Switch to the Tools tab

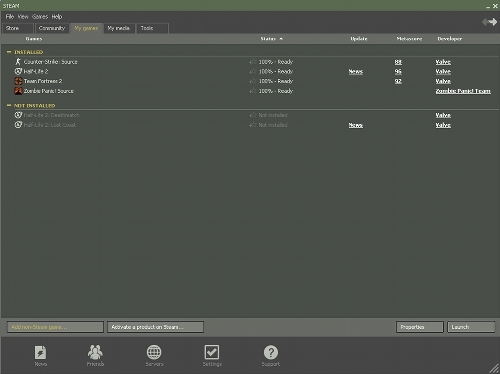(x=152, y=28)
